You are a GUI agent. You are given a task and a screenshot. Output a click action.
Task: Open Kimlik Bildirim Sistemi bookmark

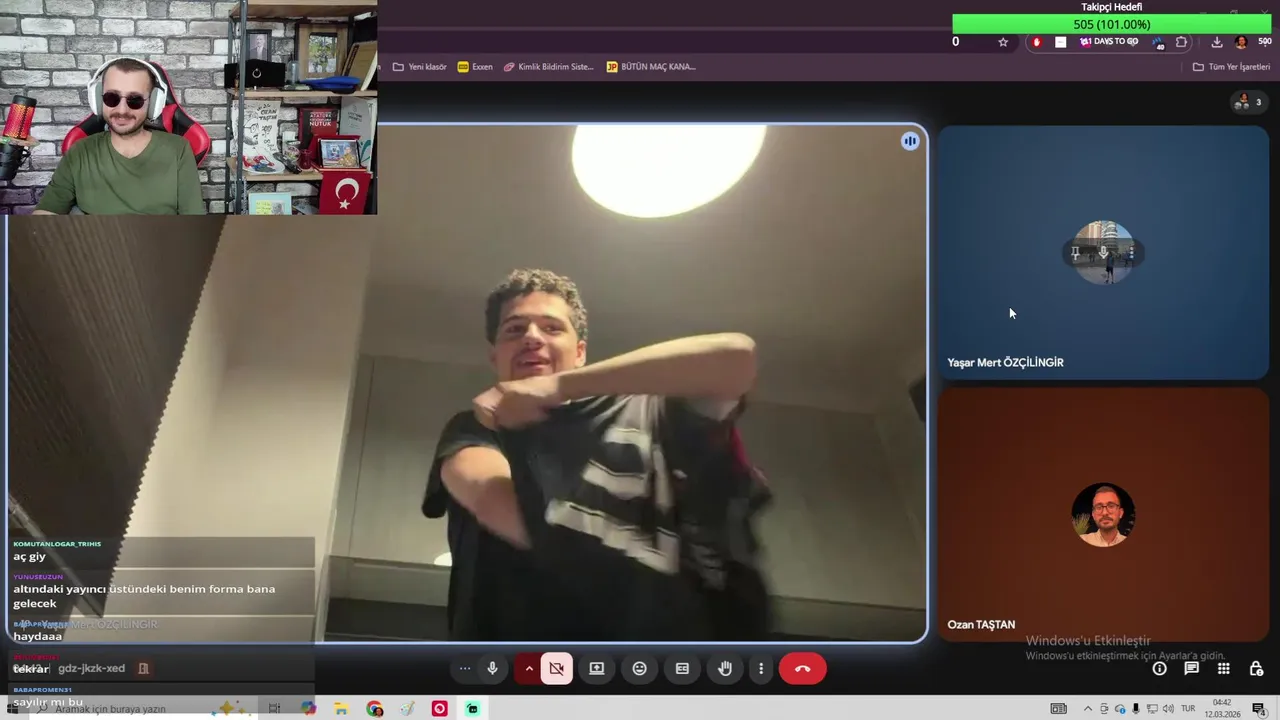[x=548, y=67]
